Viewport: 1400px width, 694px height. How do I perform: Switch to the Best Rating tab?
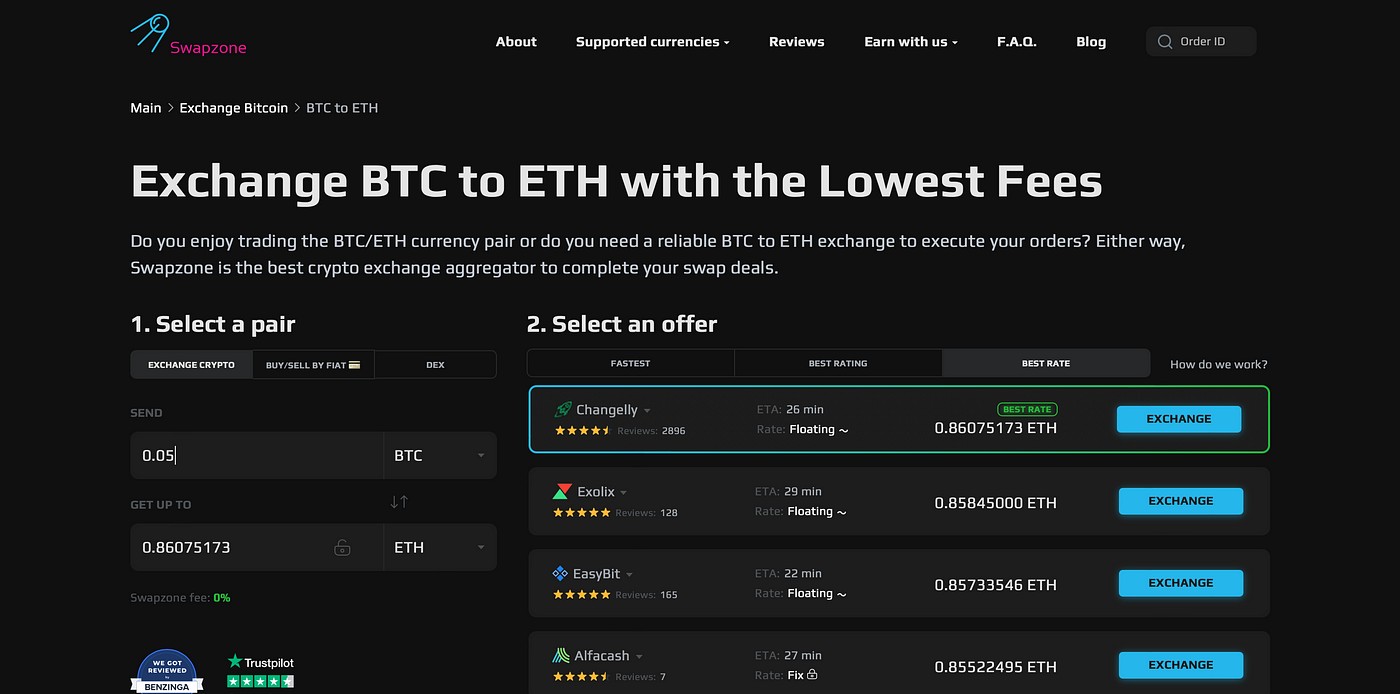pyautogui.click(x=838, y=363)
